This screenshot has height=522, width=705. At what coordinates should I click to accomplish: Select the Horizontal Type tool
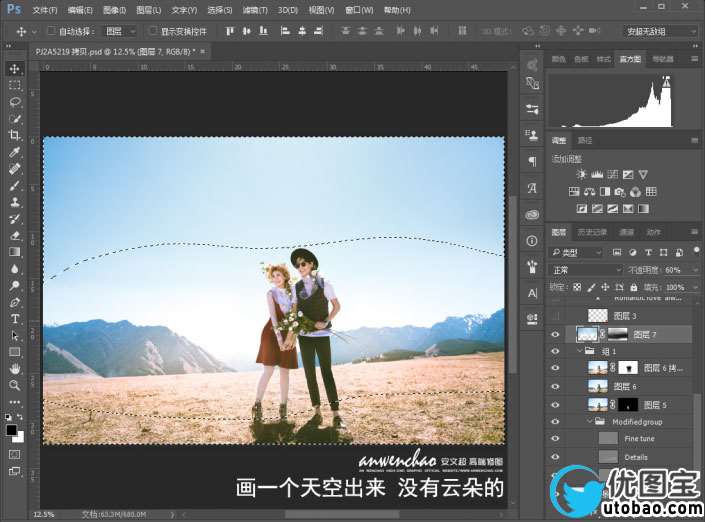pos(15,319)
